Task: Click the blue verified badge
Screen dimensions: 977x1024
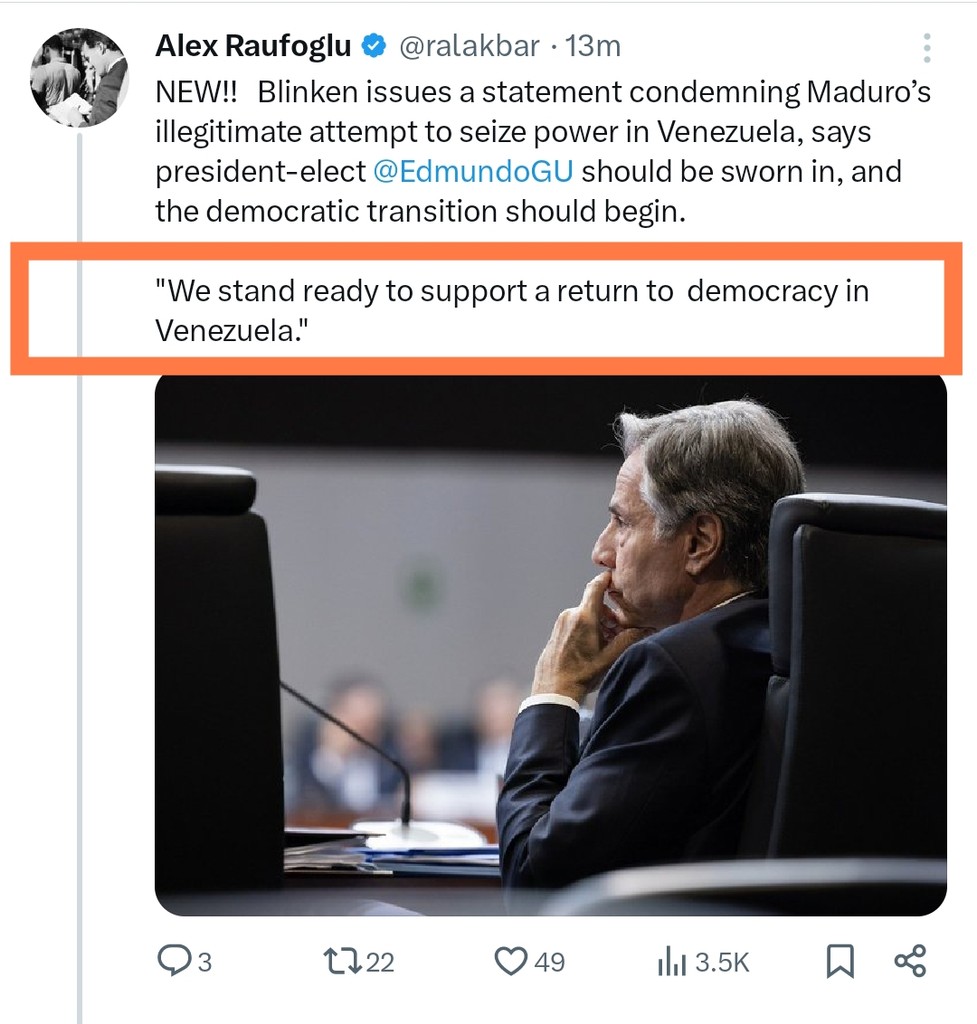Action: pyautogui.click(x=374, y=46)
